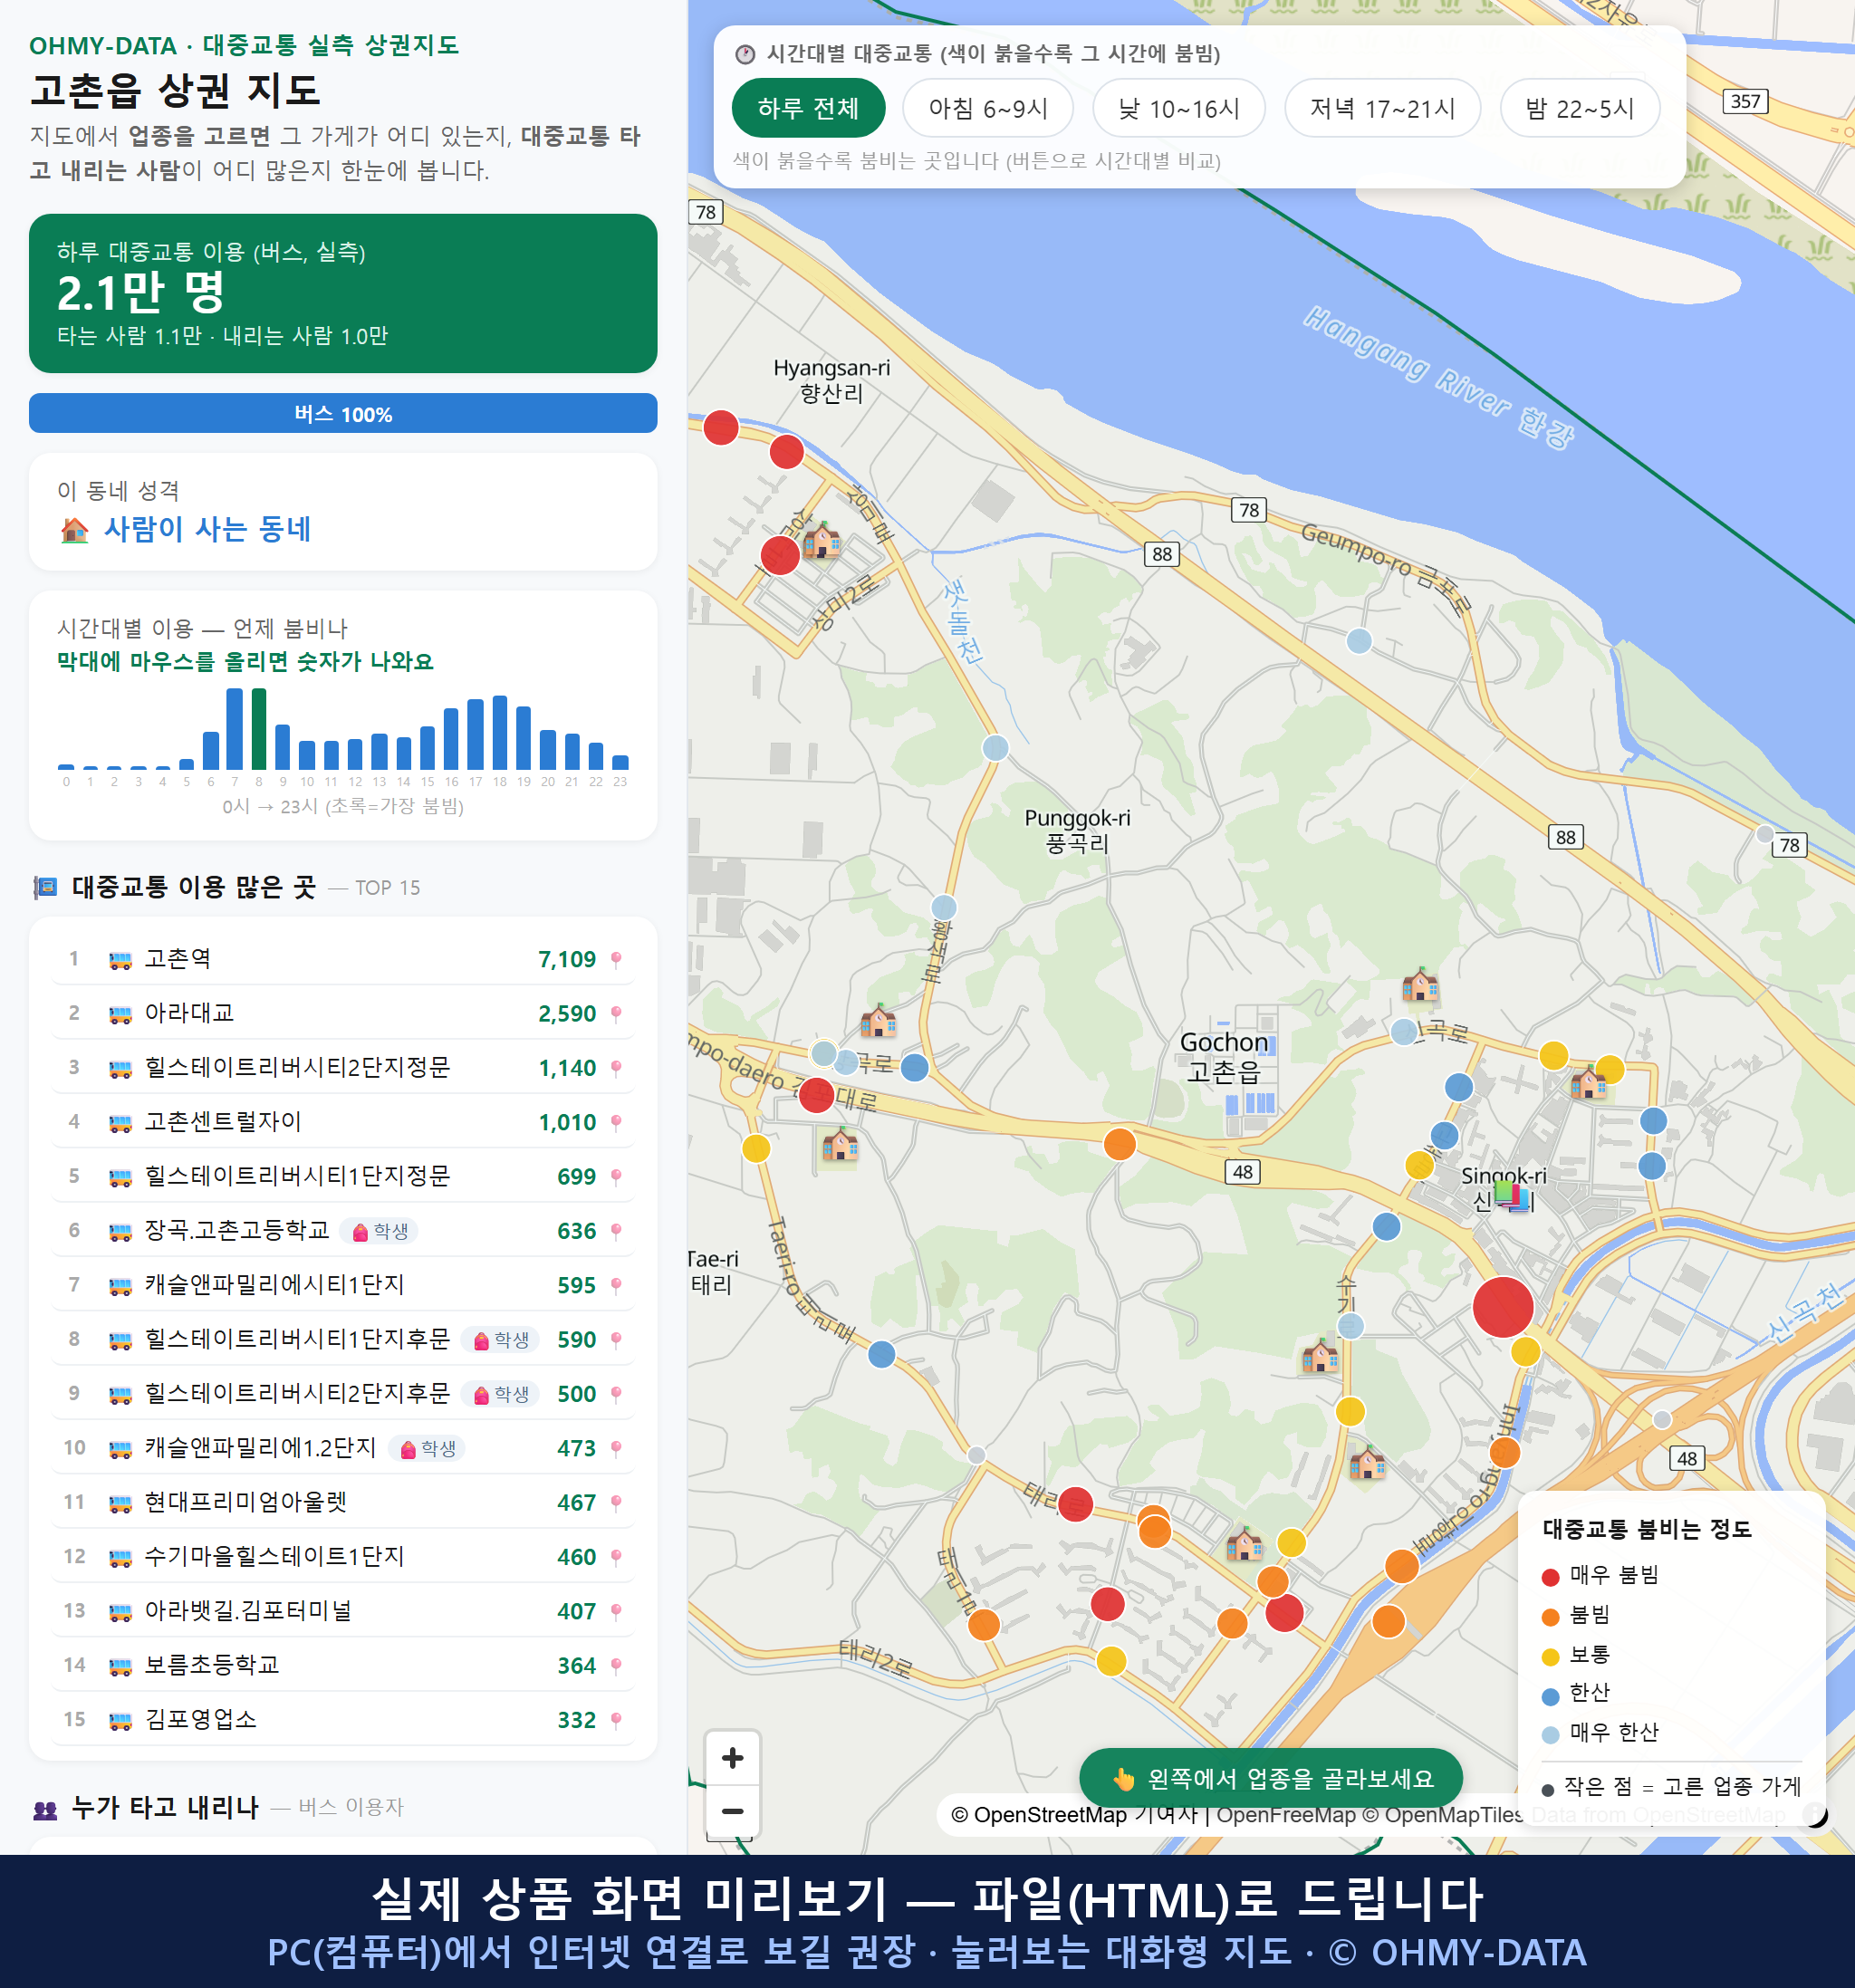Click bus icon of 고촌역 row
Viewport: 1855px width, 1988px height.
point(120,960)
